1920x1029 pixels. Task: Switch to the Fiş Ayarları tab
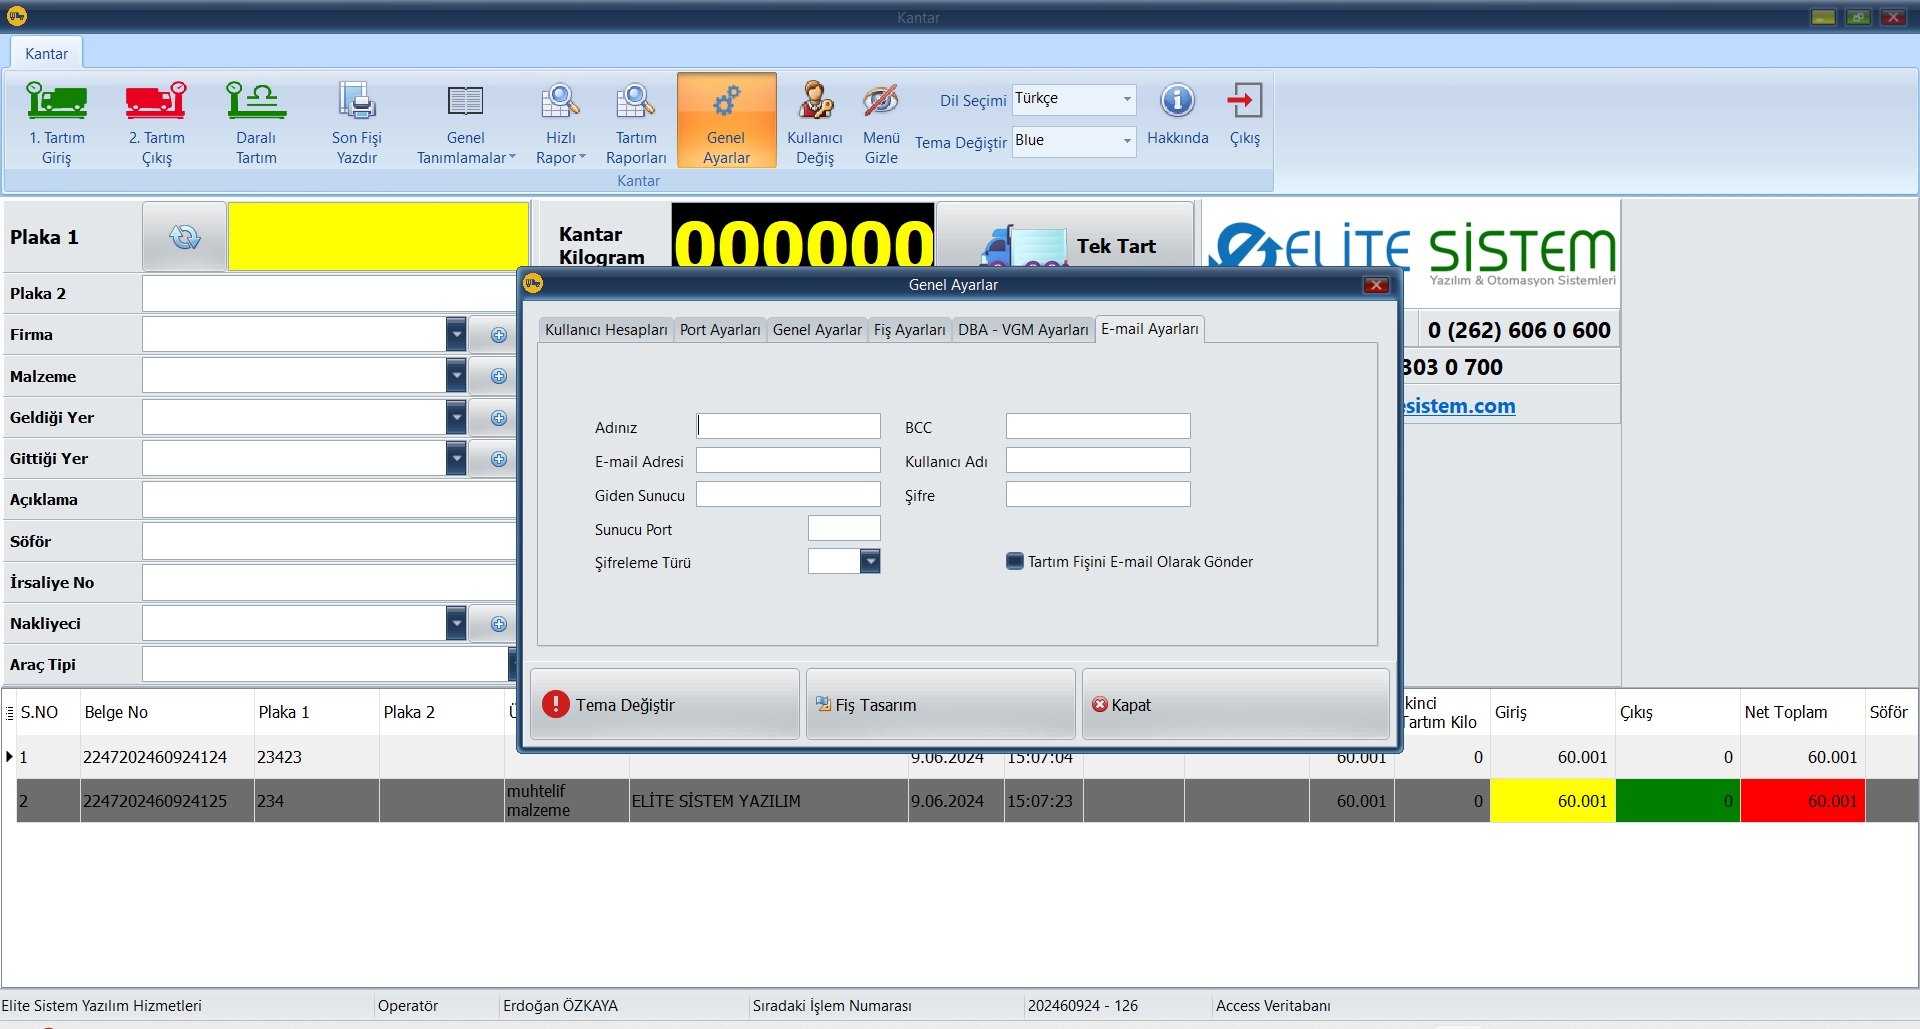[909, 330]
